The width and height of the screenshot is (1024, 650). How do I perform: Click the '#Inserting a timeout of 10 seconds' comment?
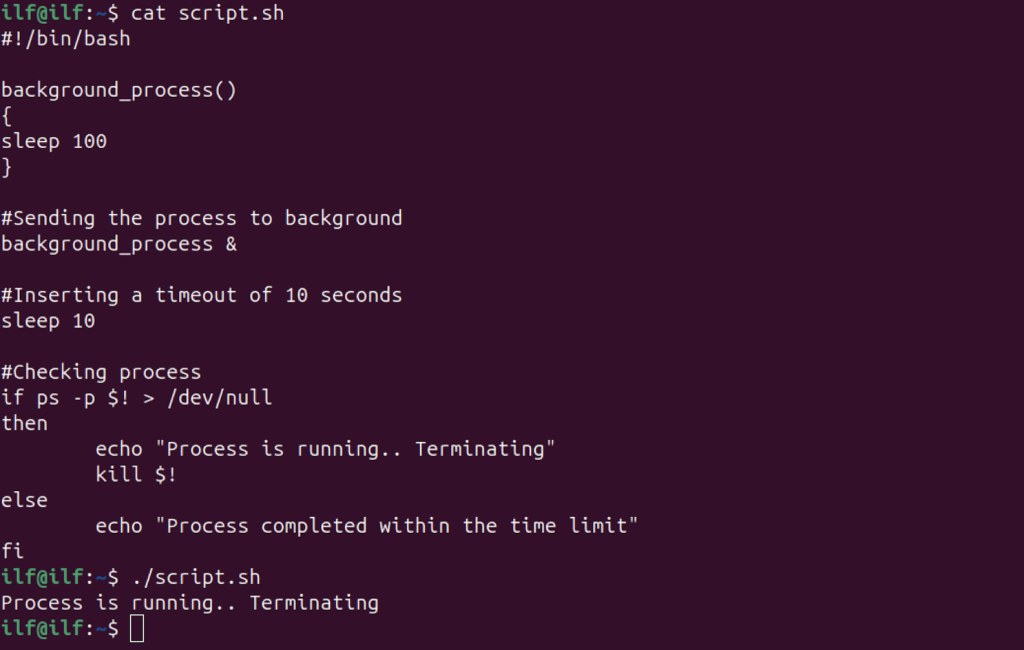(202, 295)
